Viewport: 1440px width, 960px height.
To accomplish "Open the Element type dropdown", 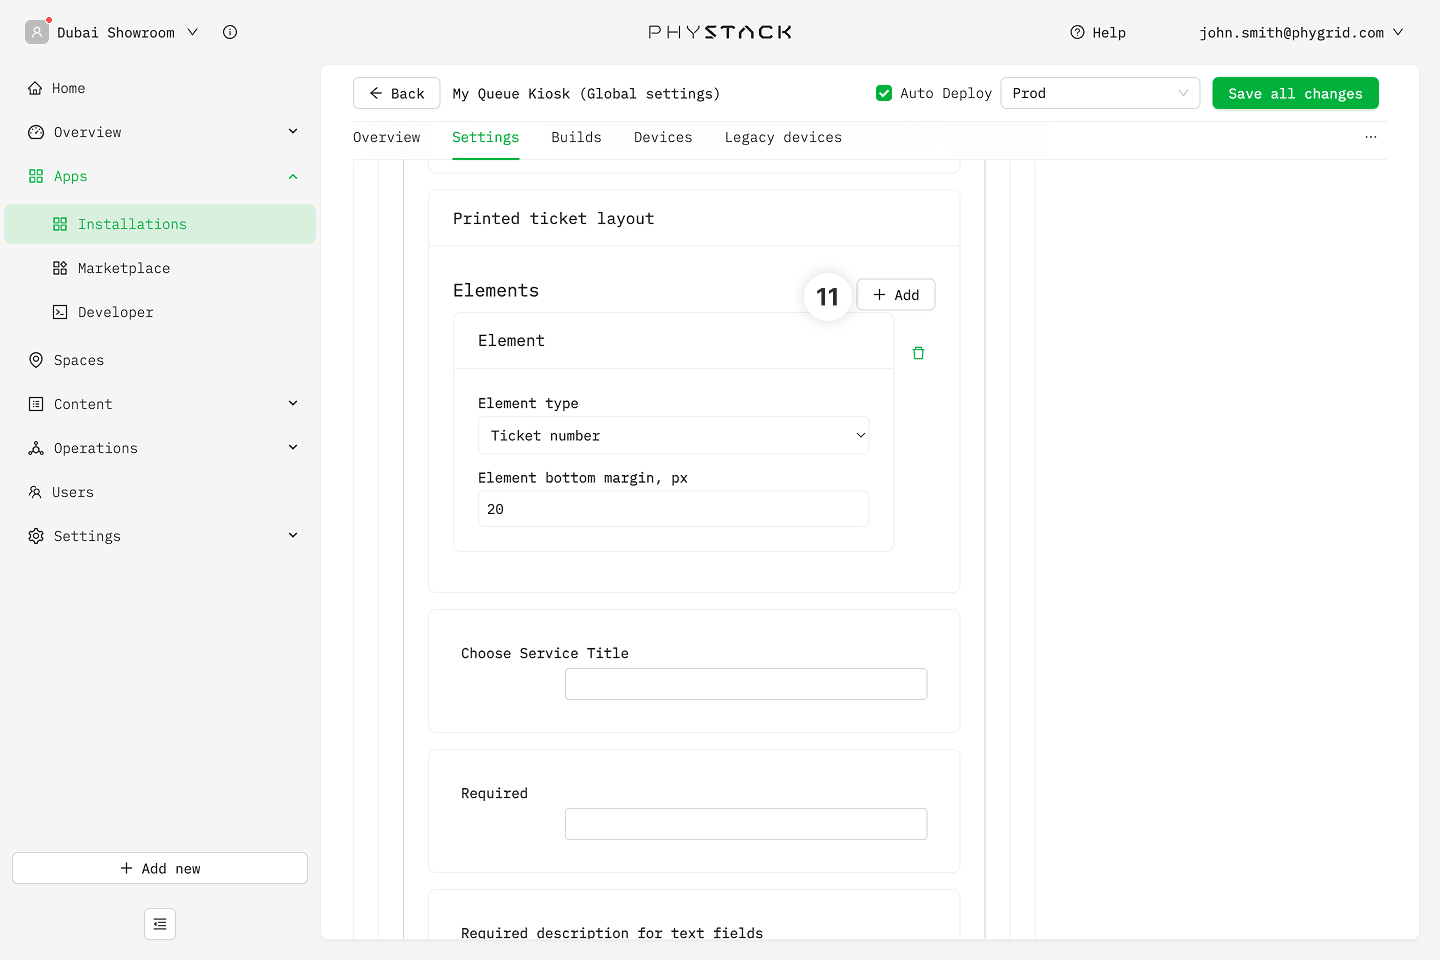I will coord(673,436).
